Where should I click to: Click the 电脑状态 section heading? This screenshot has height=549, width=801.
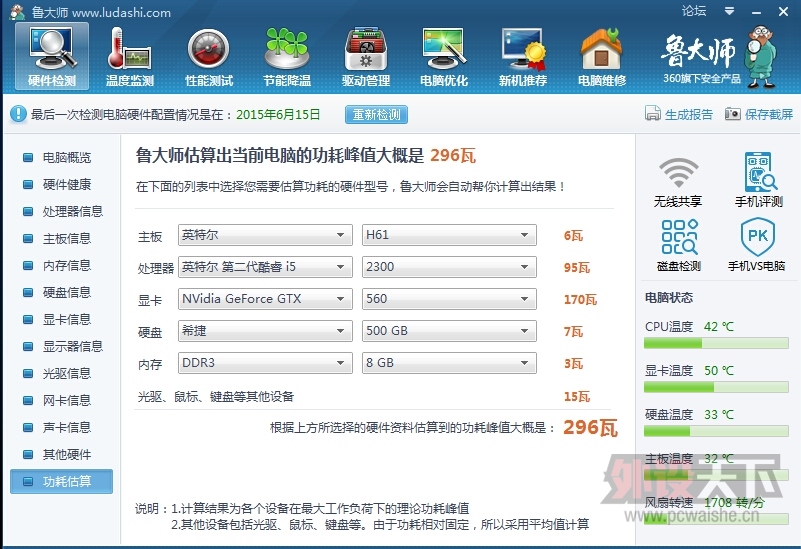point(669,297)
